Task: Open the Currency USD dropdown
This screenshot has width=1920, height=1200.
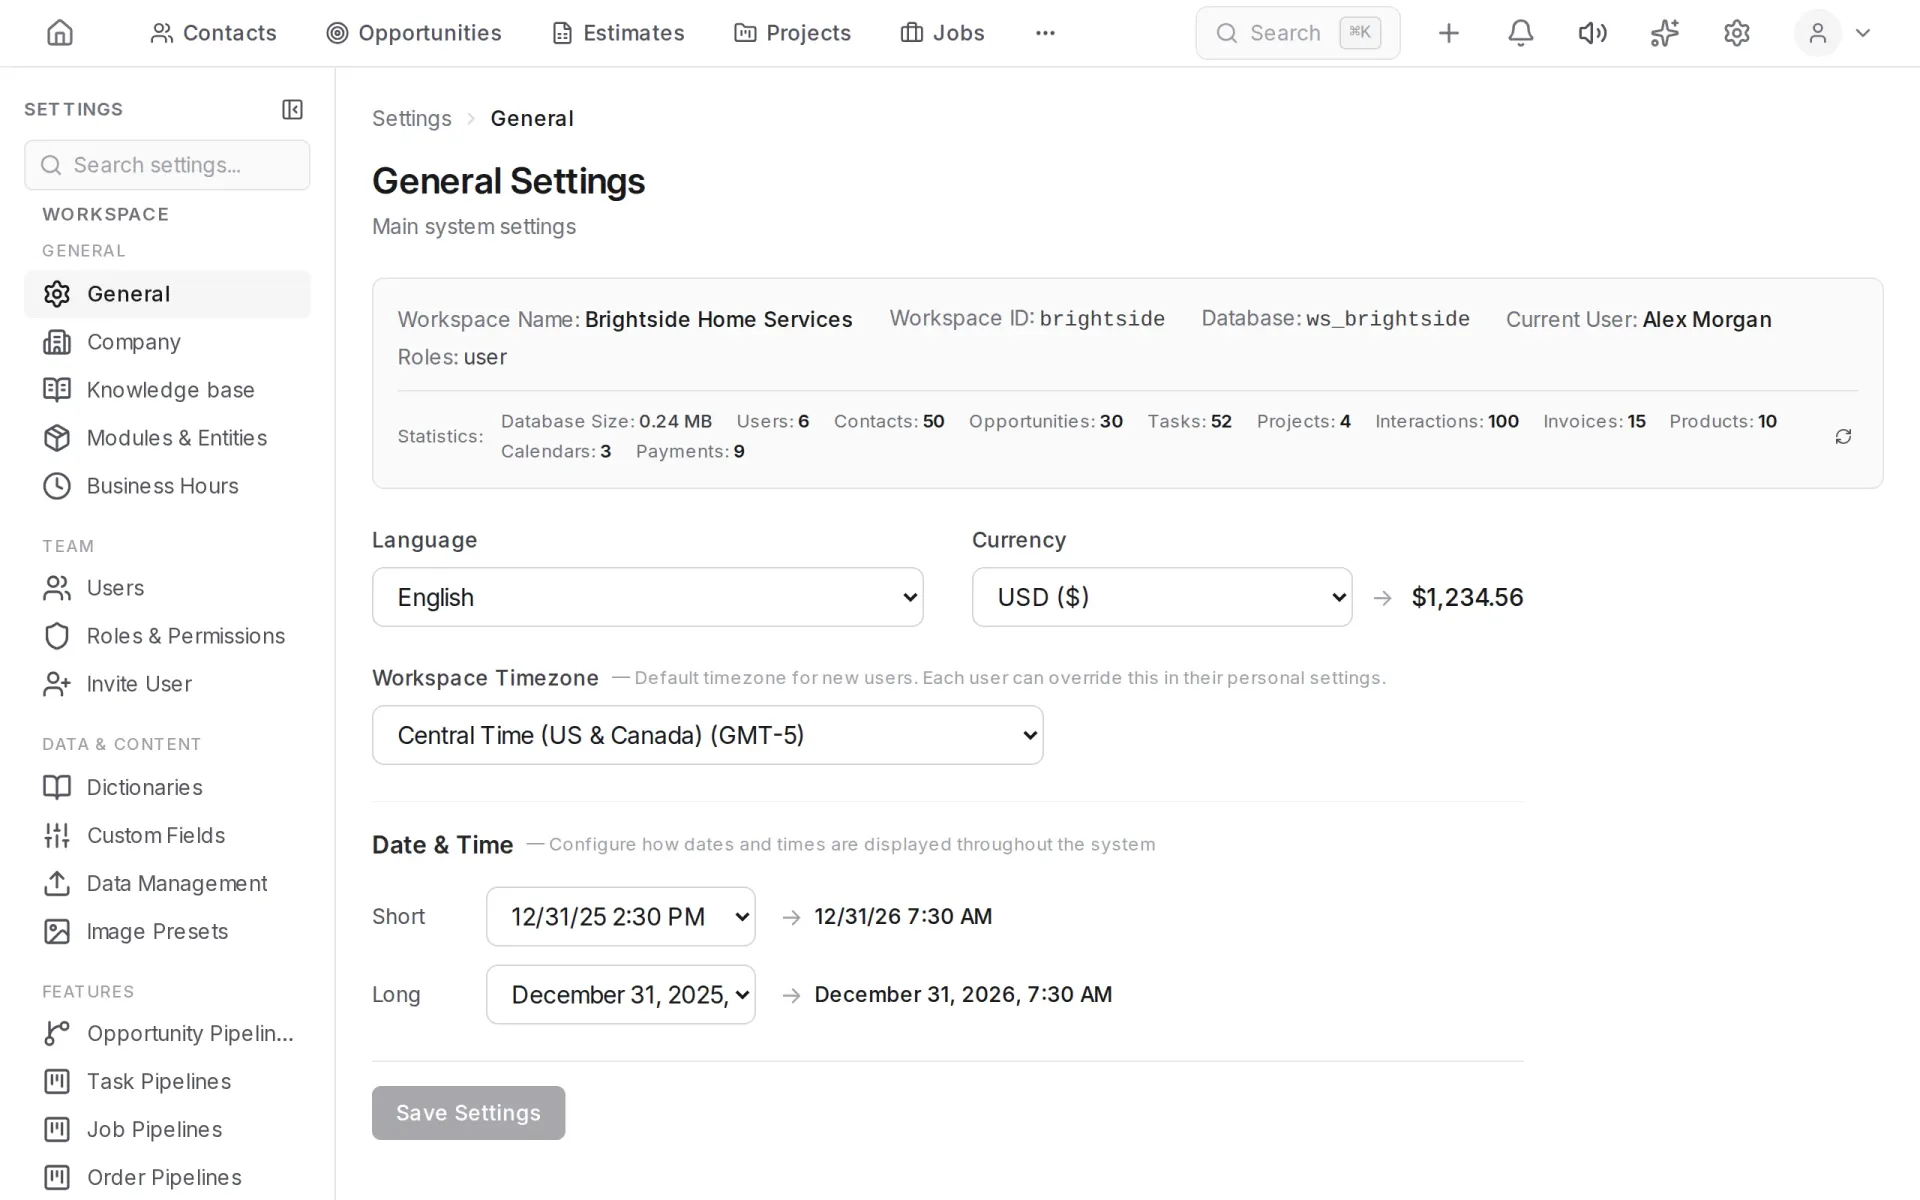Action: pyautogui.click(x=1162, y=597)
